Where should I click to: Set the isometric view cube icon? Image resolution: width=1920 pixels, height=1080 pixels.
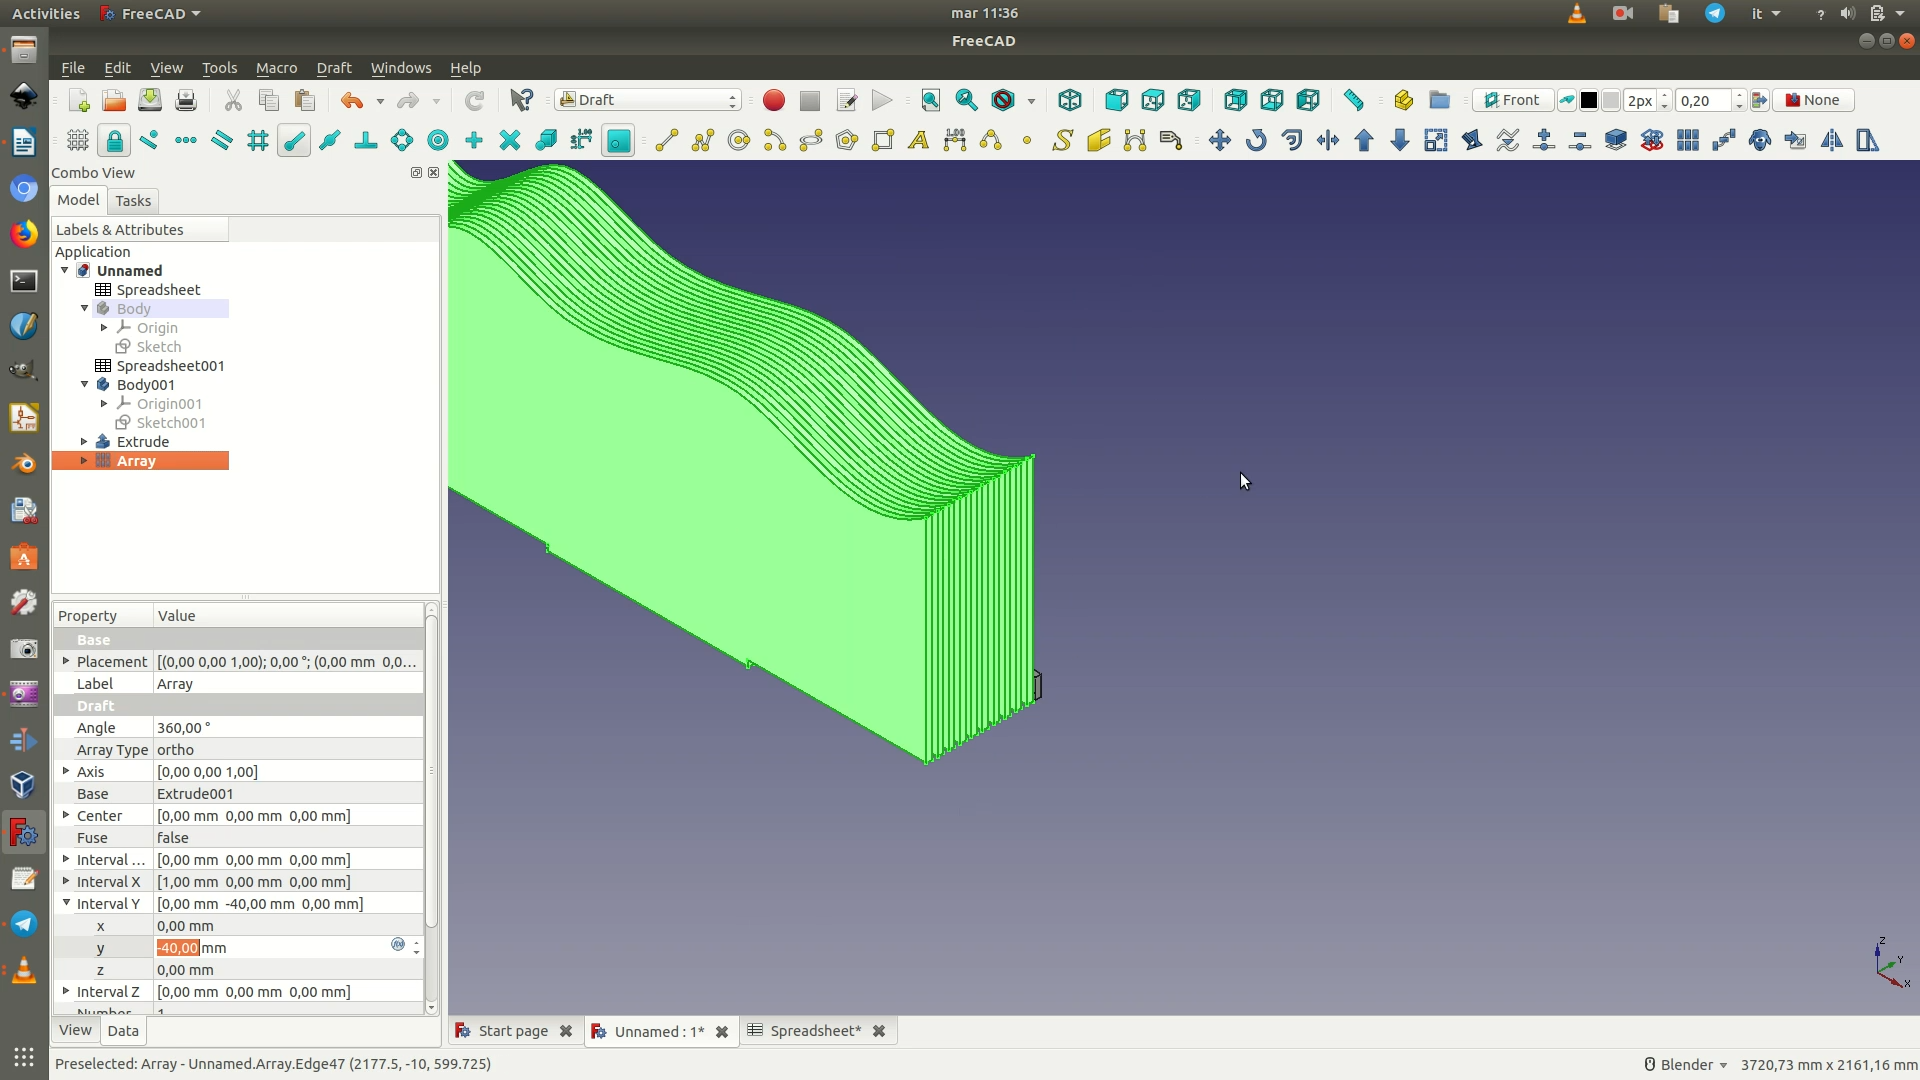pyautogui.click(x=1069, y=100)
